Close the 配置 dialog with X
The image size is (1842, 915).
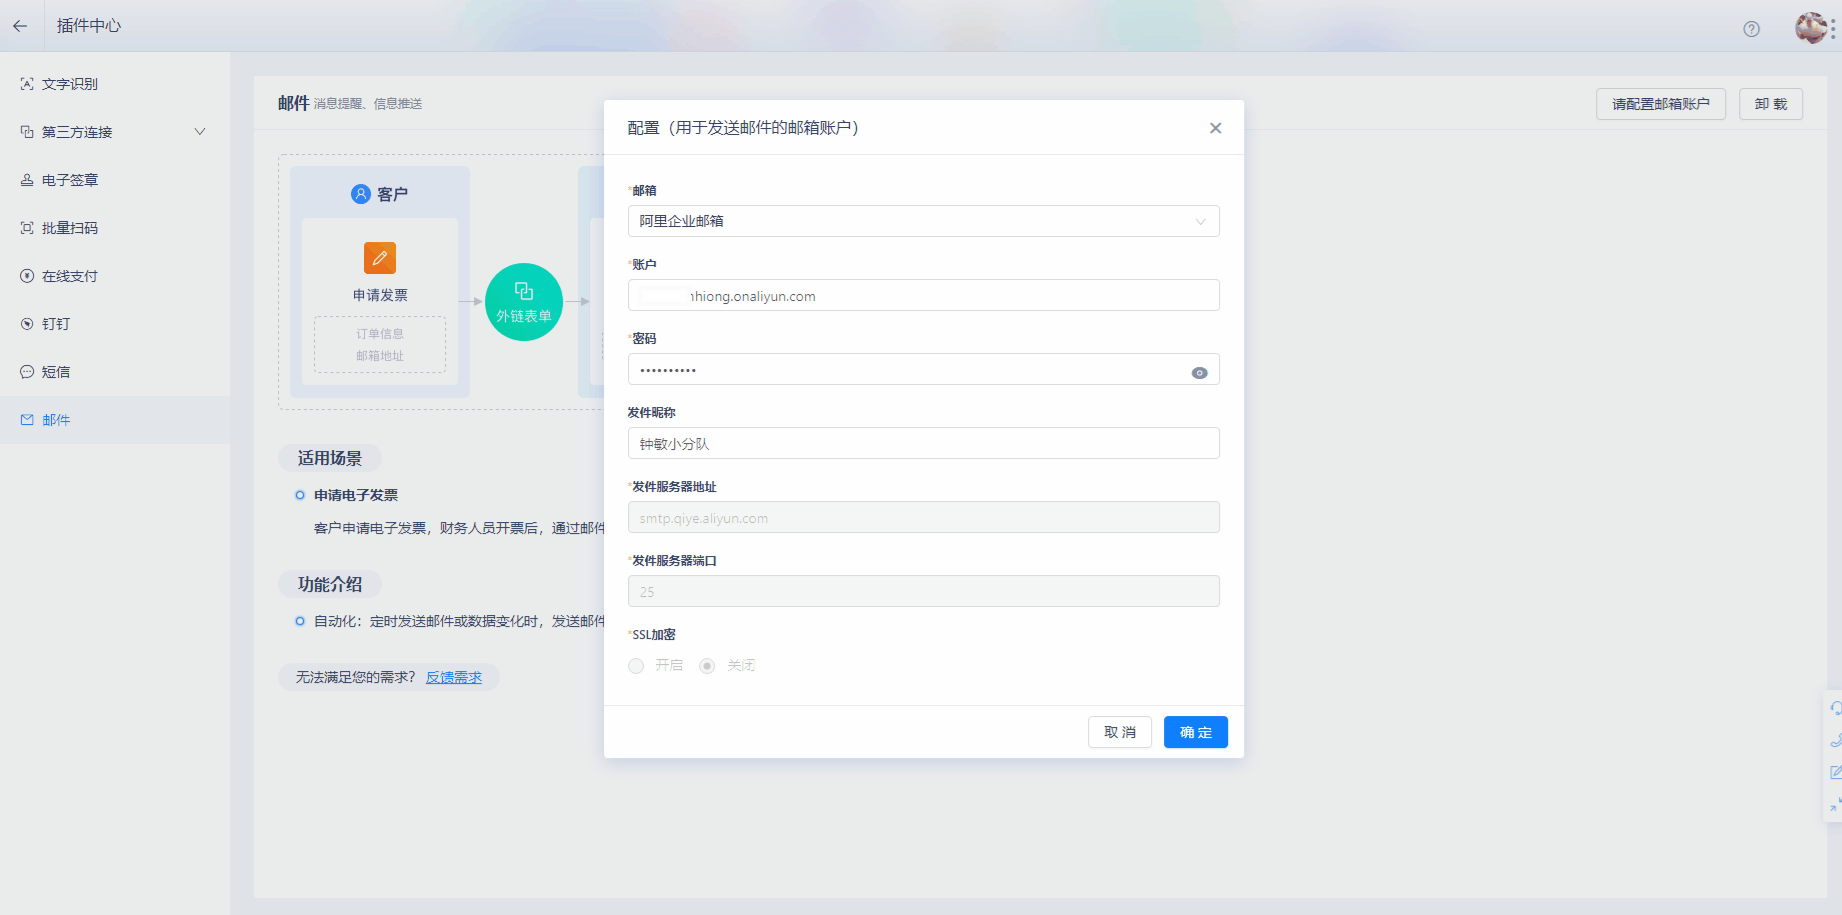tap(1215, 128)
